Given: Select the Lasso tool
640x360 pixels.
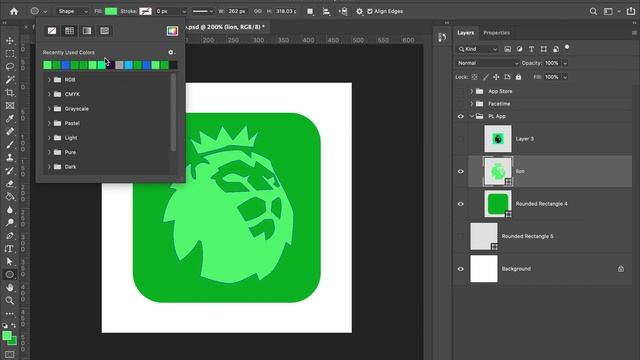Looking at the screenshot, I should click(10, 67).
